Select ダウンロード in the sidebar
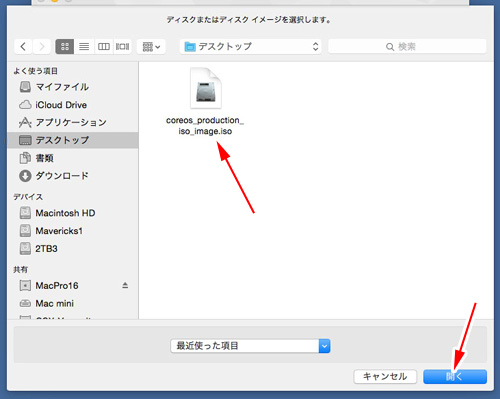Viewport: 500px width, 399px height. click(x=72, y=176)
